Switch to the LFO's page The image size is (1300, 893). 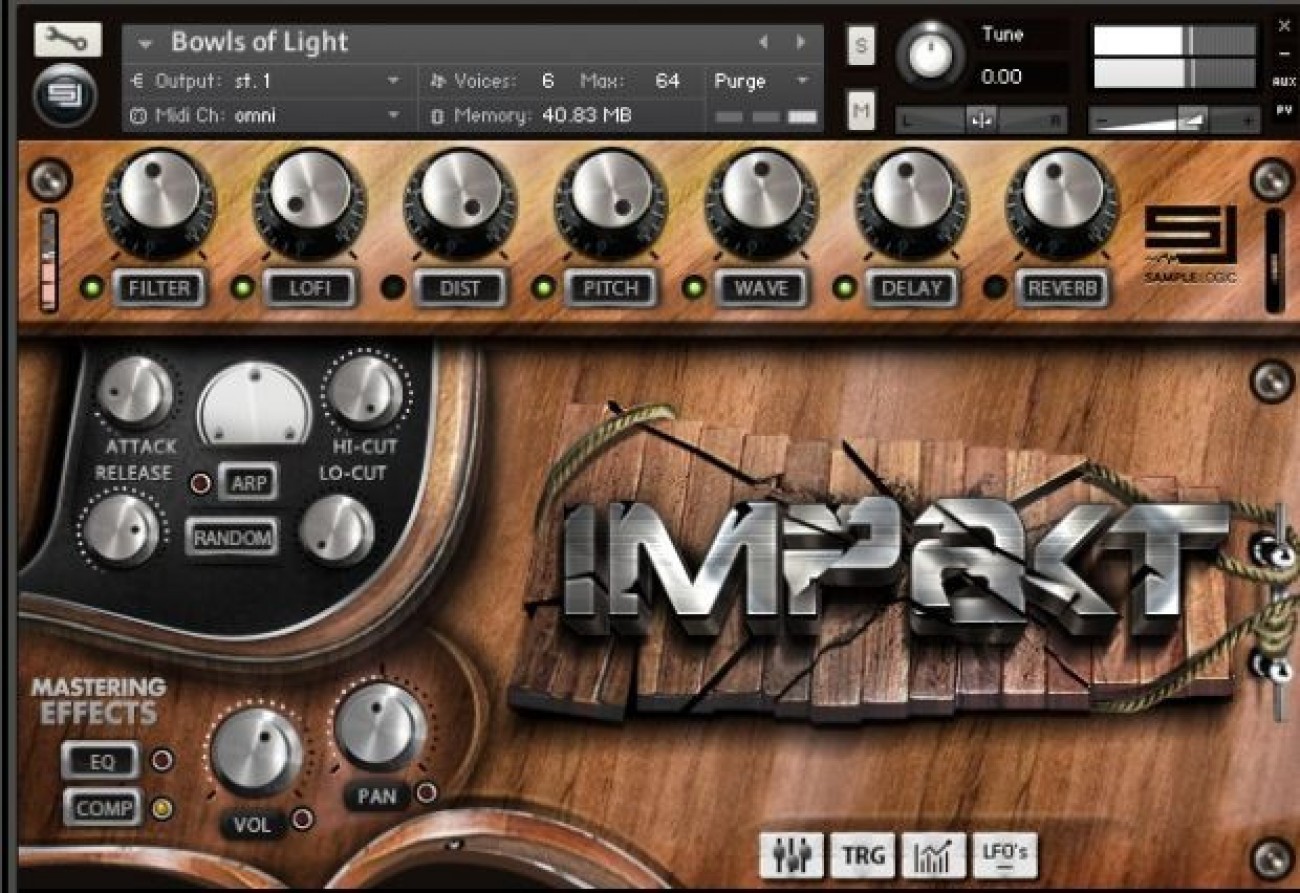pos(1005,856)
